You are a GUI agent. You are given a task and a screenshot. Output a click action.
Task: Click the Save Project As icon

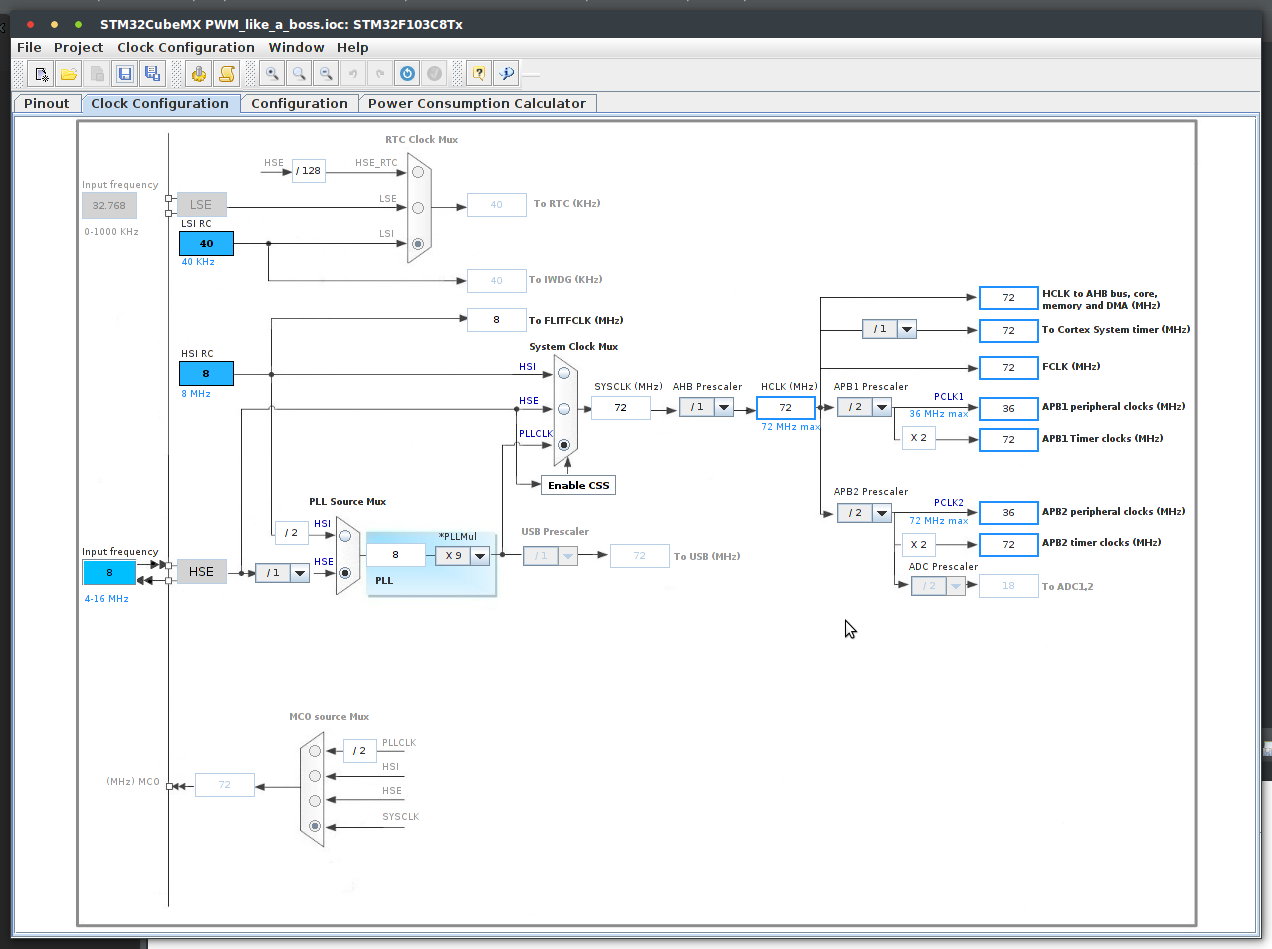[152, 73]
